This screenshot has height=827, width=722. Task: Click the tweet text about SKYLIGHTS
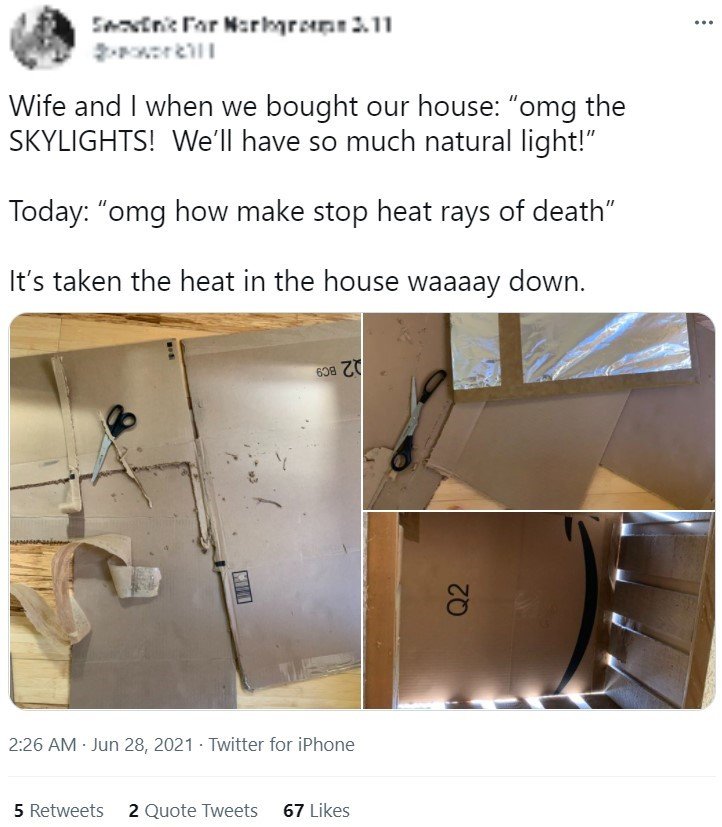(x=317, y=123)
